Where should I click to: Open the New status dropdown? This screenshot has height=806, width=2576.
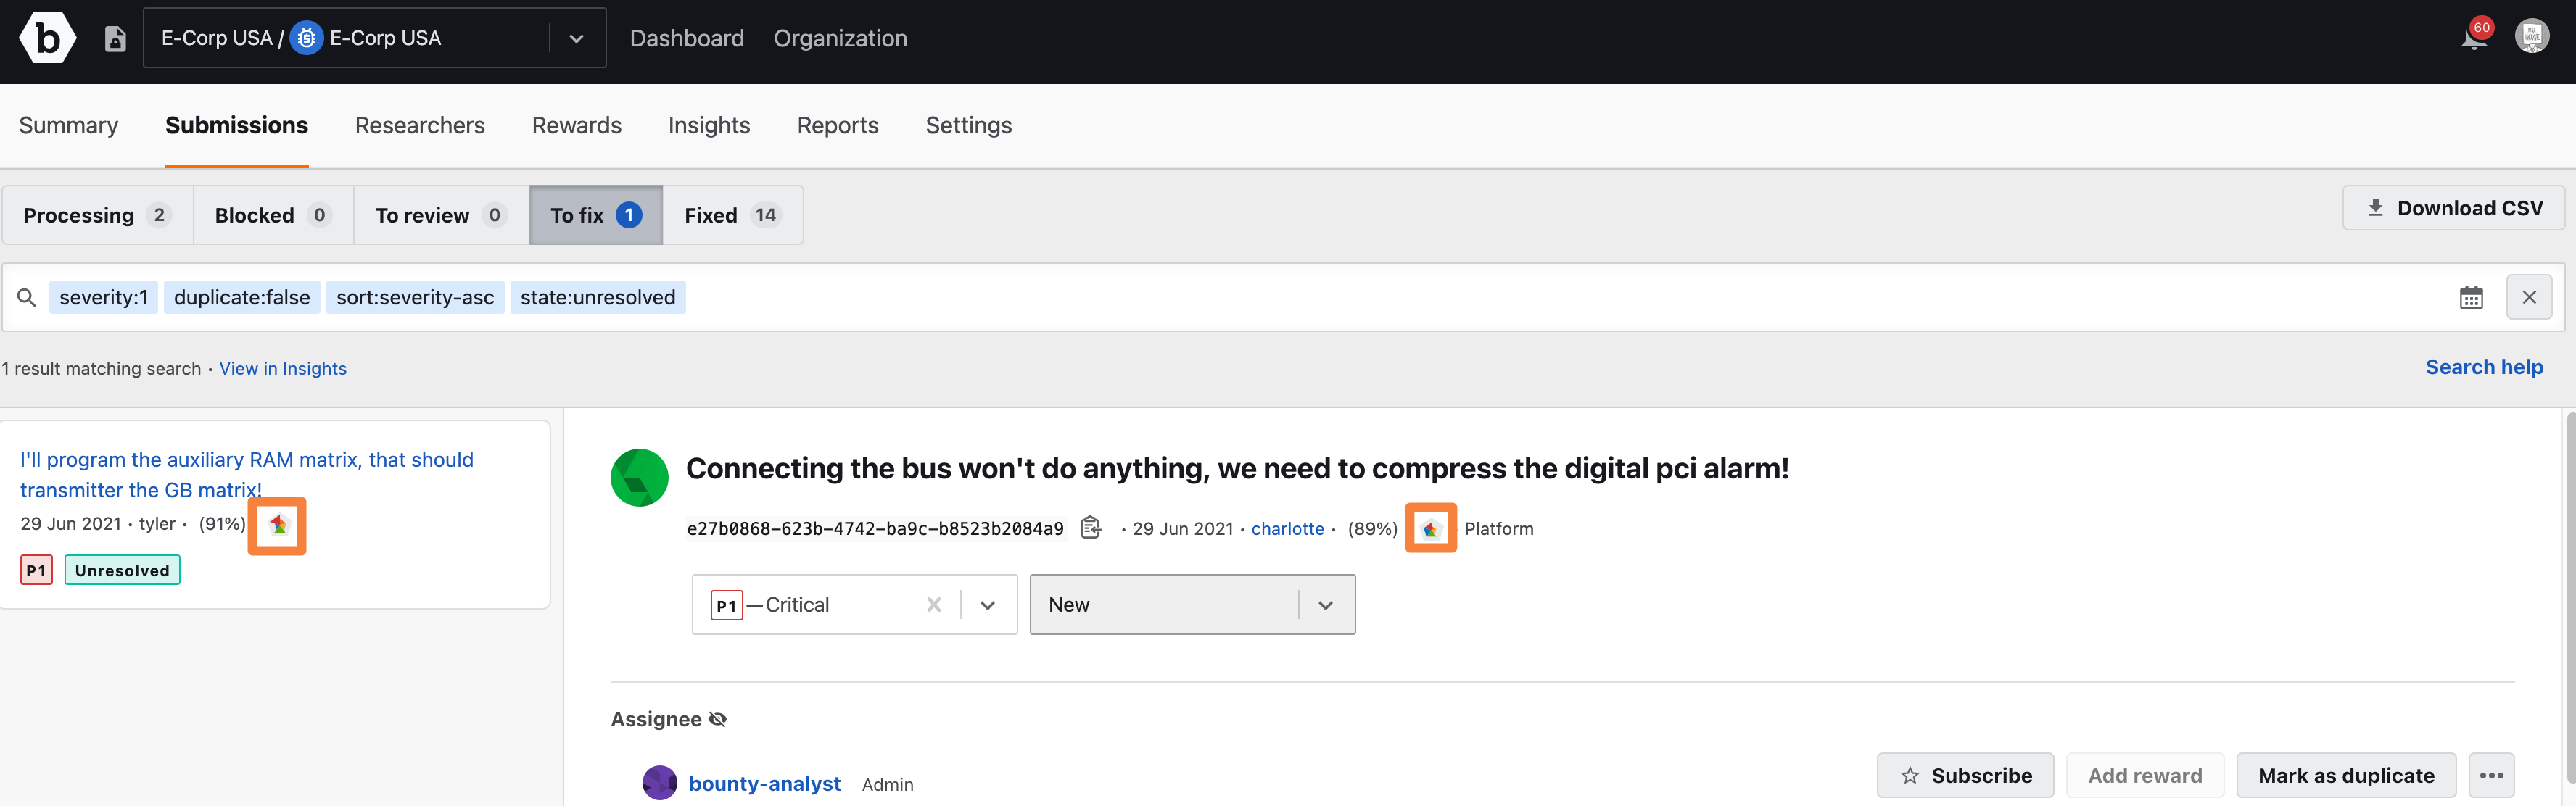coord(1192,604)
